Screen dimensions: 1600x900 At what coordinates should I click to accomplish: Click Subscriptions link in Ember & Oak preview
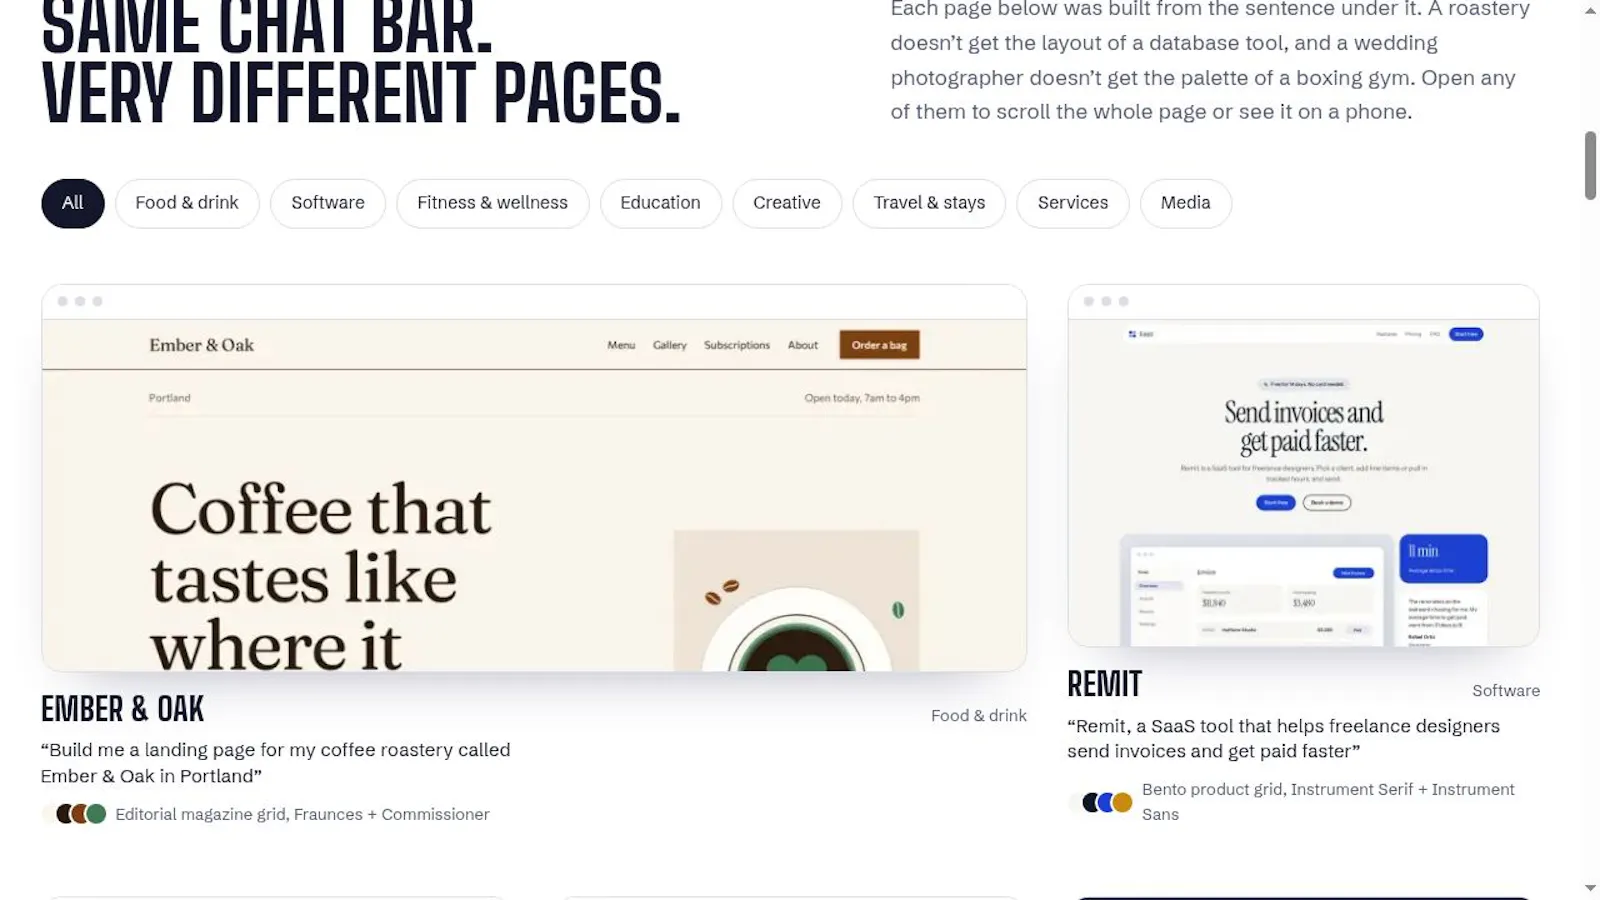pos(737,345)
